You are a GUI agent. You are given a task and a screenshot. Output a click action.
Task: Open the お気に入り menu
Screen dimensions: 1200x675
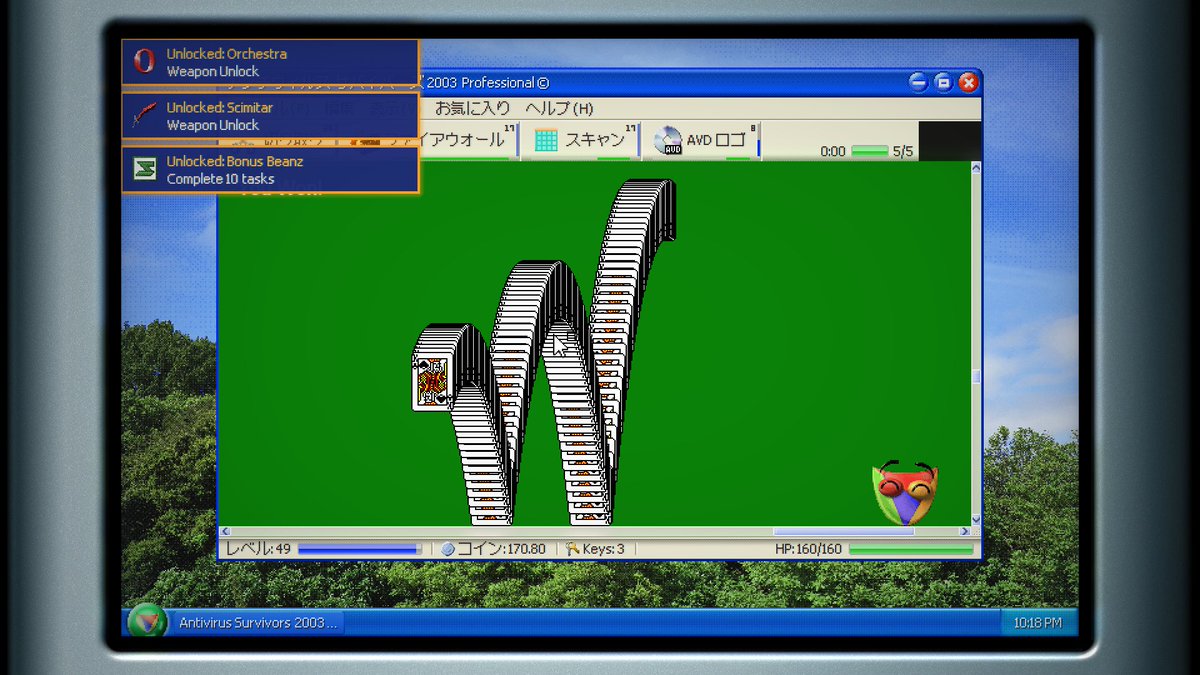pyautogui.click(x=472, y=108)
